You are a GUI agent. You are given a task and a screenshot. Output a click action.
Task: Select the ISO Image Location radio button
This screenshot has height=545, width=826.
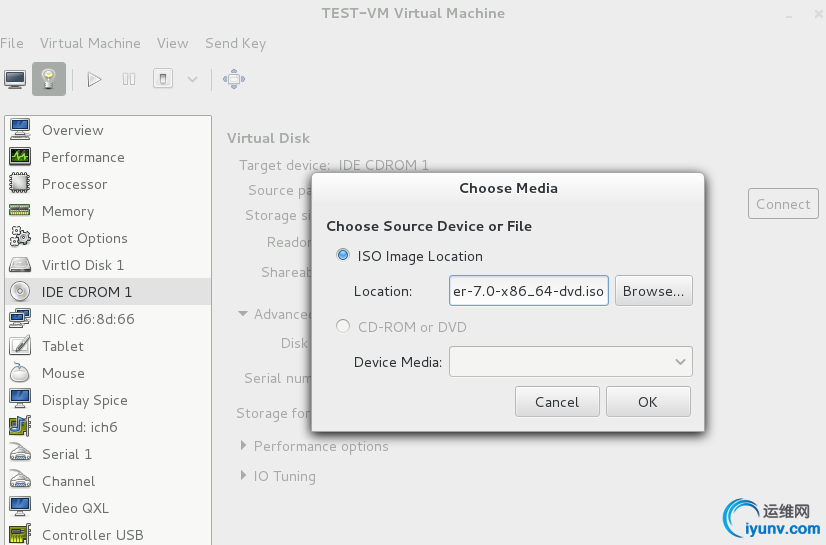(x=344, y=256)
